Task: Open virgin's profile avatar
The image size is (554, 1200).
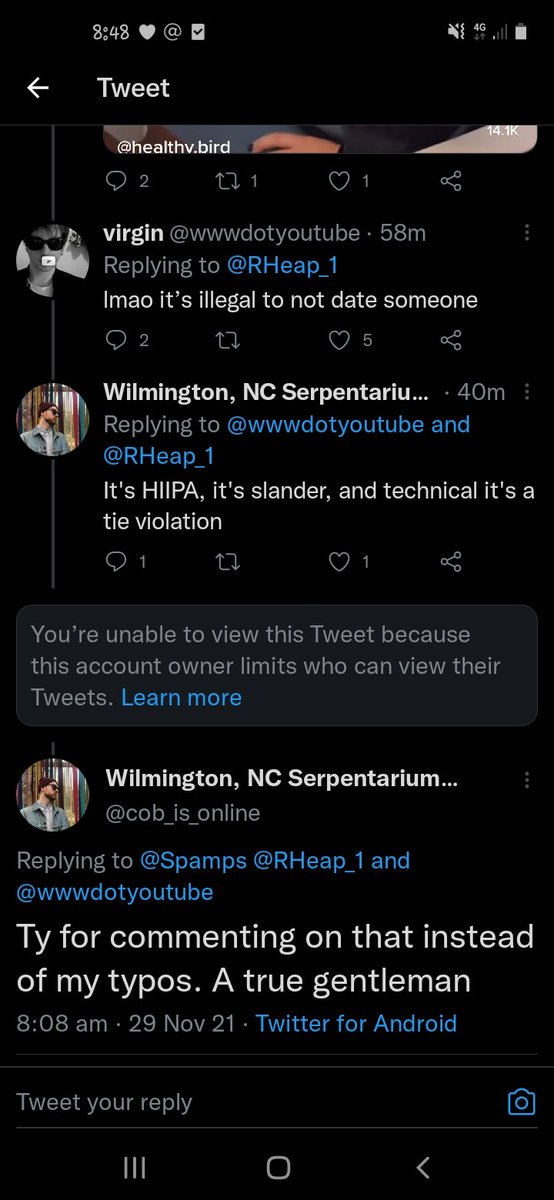Action: [x=53, y=260]
